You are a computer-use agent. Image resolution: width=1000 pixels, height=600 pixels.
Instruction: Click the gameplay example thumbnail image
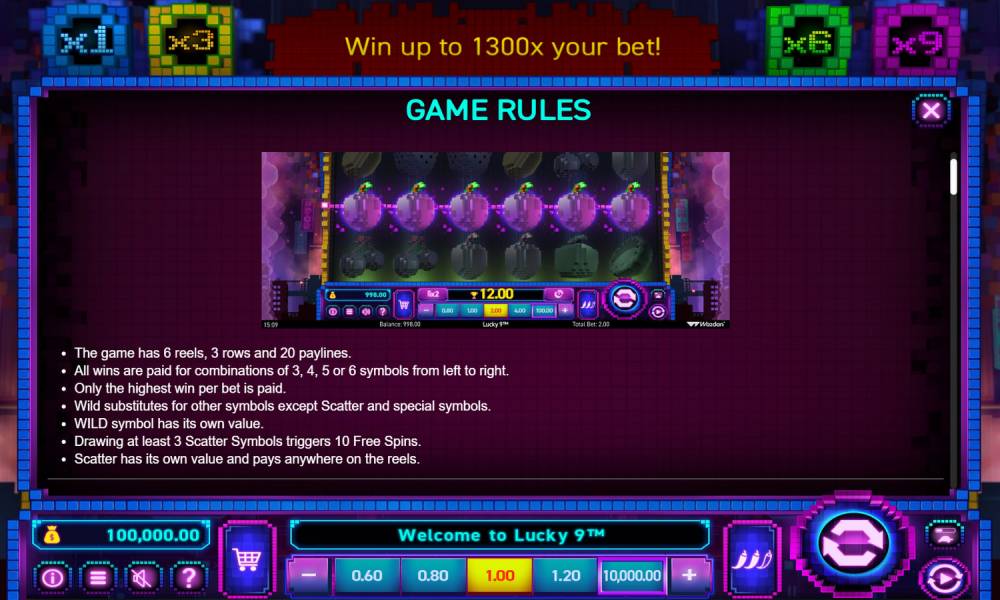coord(496,240)
